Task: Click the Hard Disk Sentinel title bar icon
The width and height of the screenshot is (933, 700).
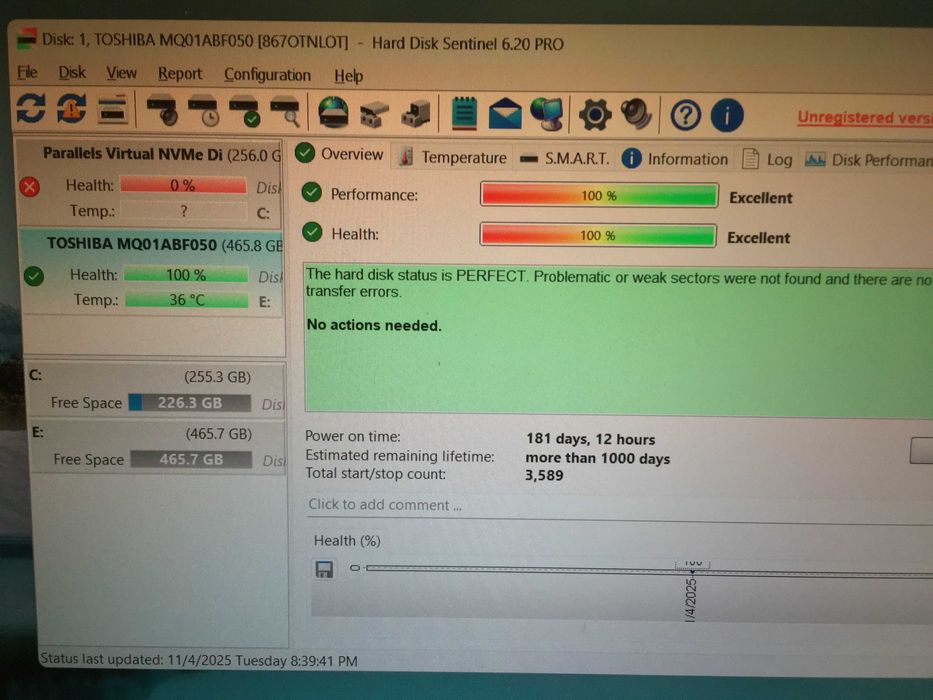Action: [26, 38]
